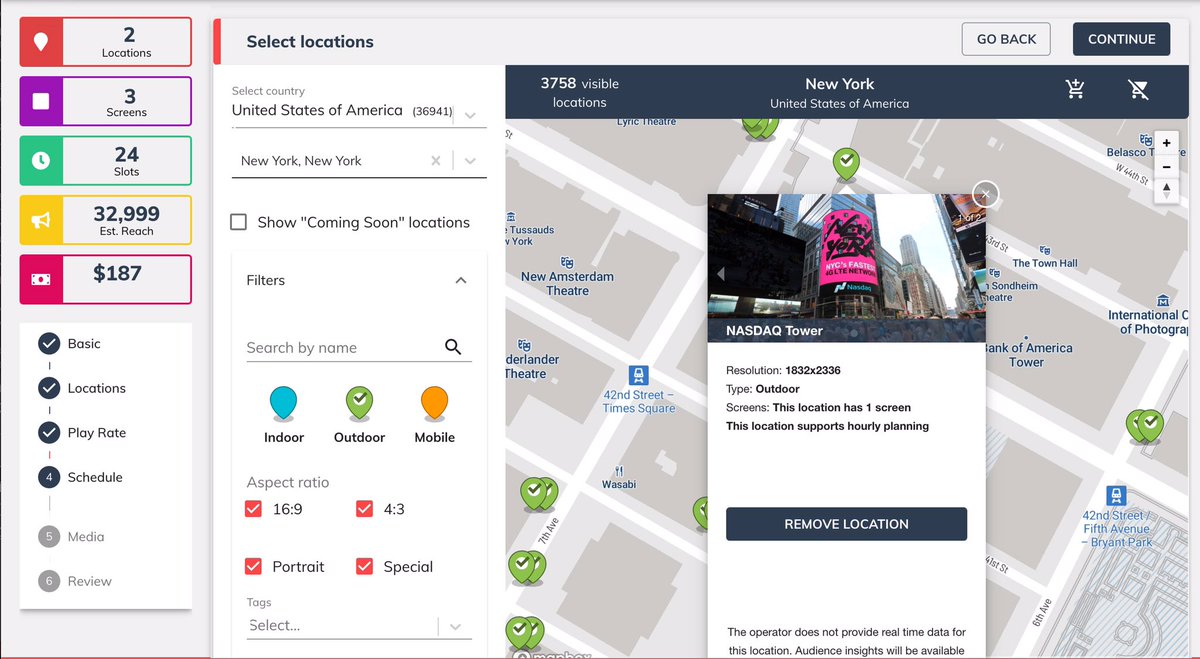The height and width of the screenshot is (659, 1200).
Task: Click the Belasco Theatre map label
Action: click(x=1146, y=152)
